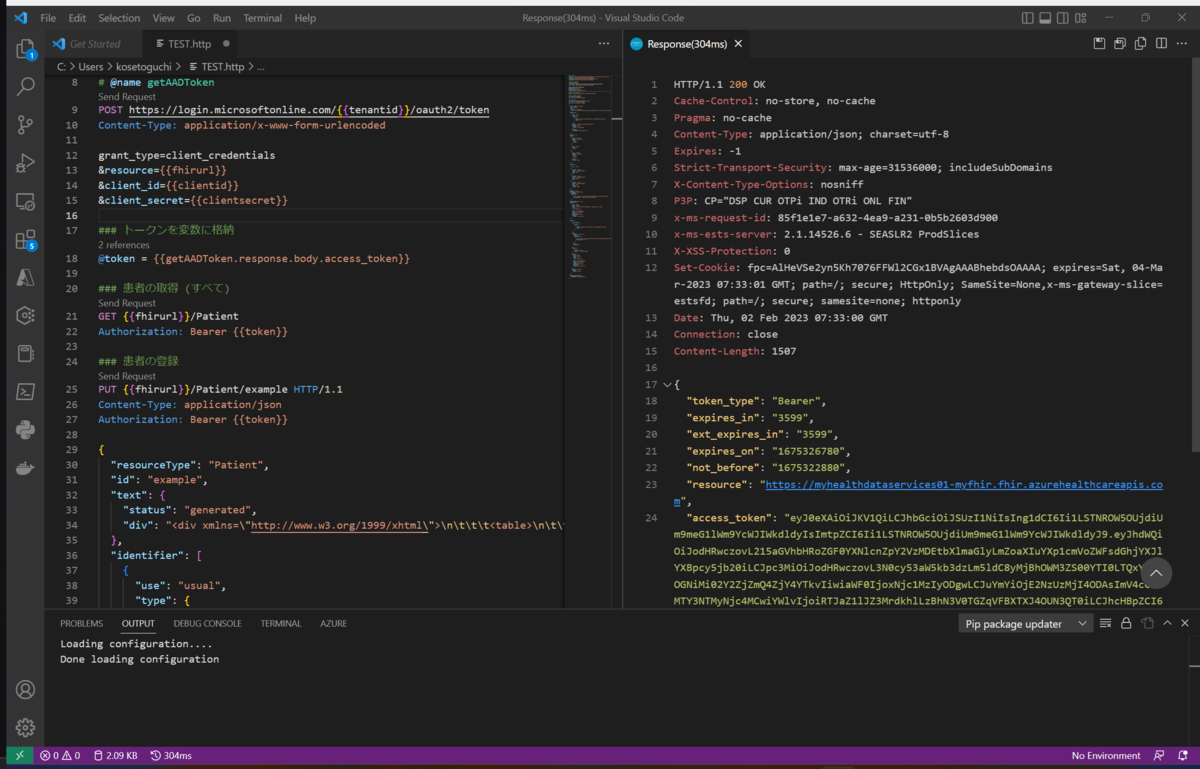
Task: Open the Selection menu
Action: 119,18
